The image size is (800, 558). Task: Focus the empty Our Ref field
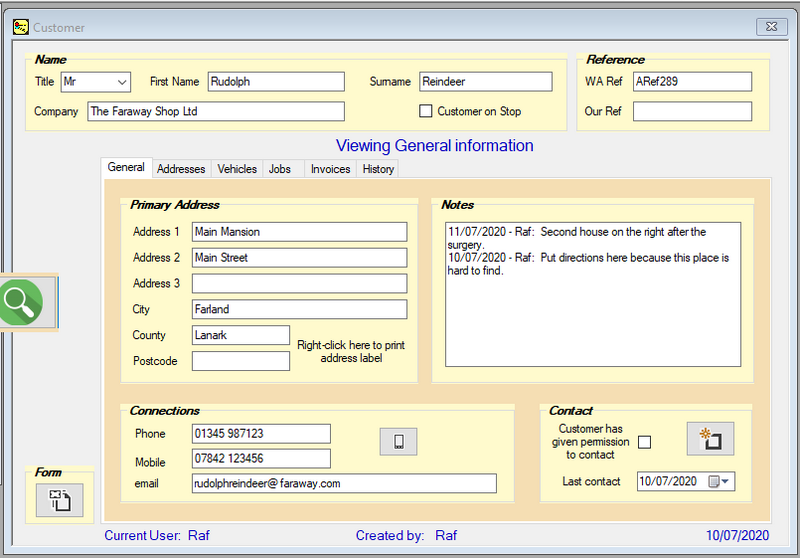coord(692,111)
